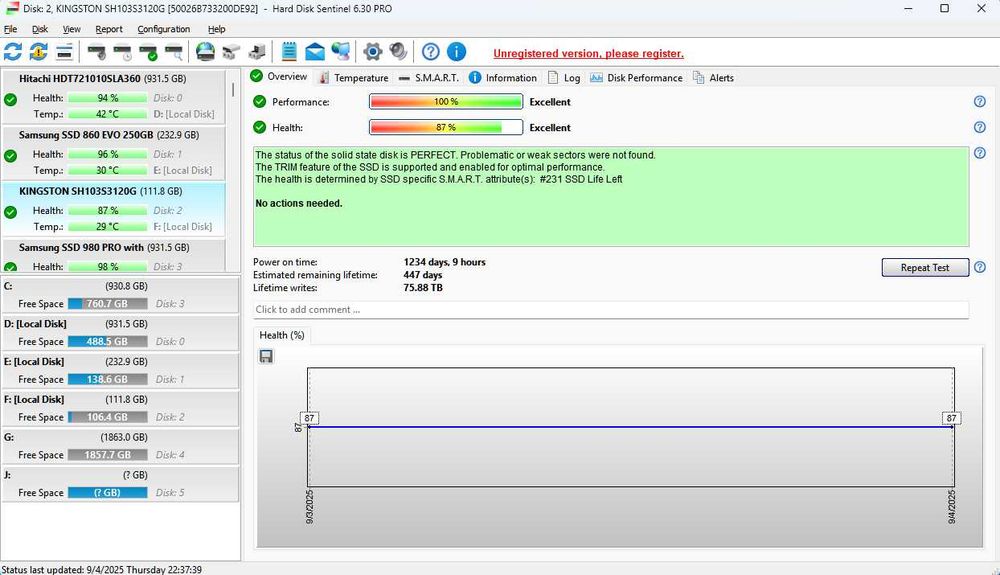Image resolution: width=1000 pixels, height=575 pixels.
Task: Select the C: volume entry
Action: click(120, 295)
